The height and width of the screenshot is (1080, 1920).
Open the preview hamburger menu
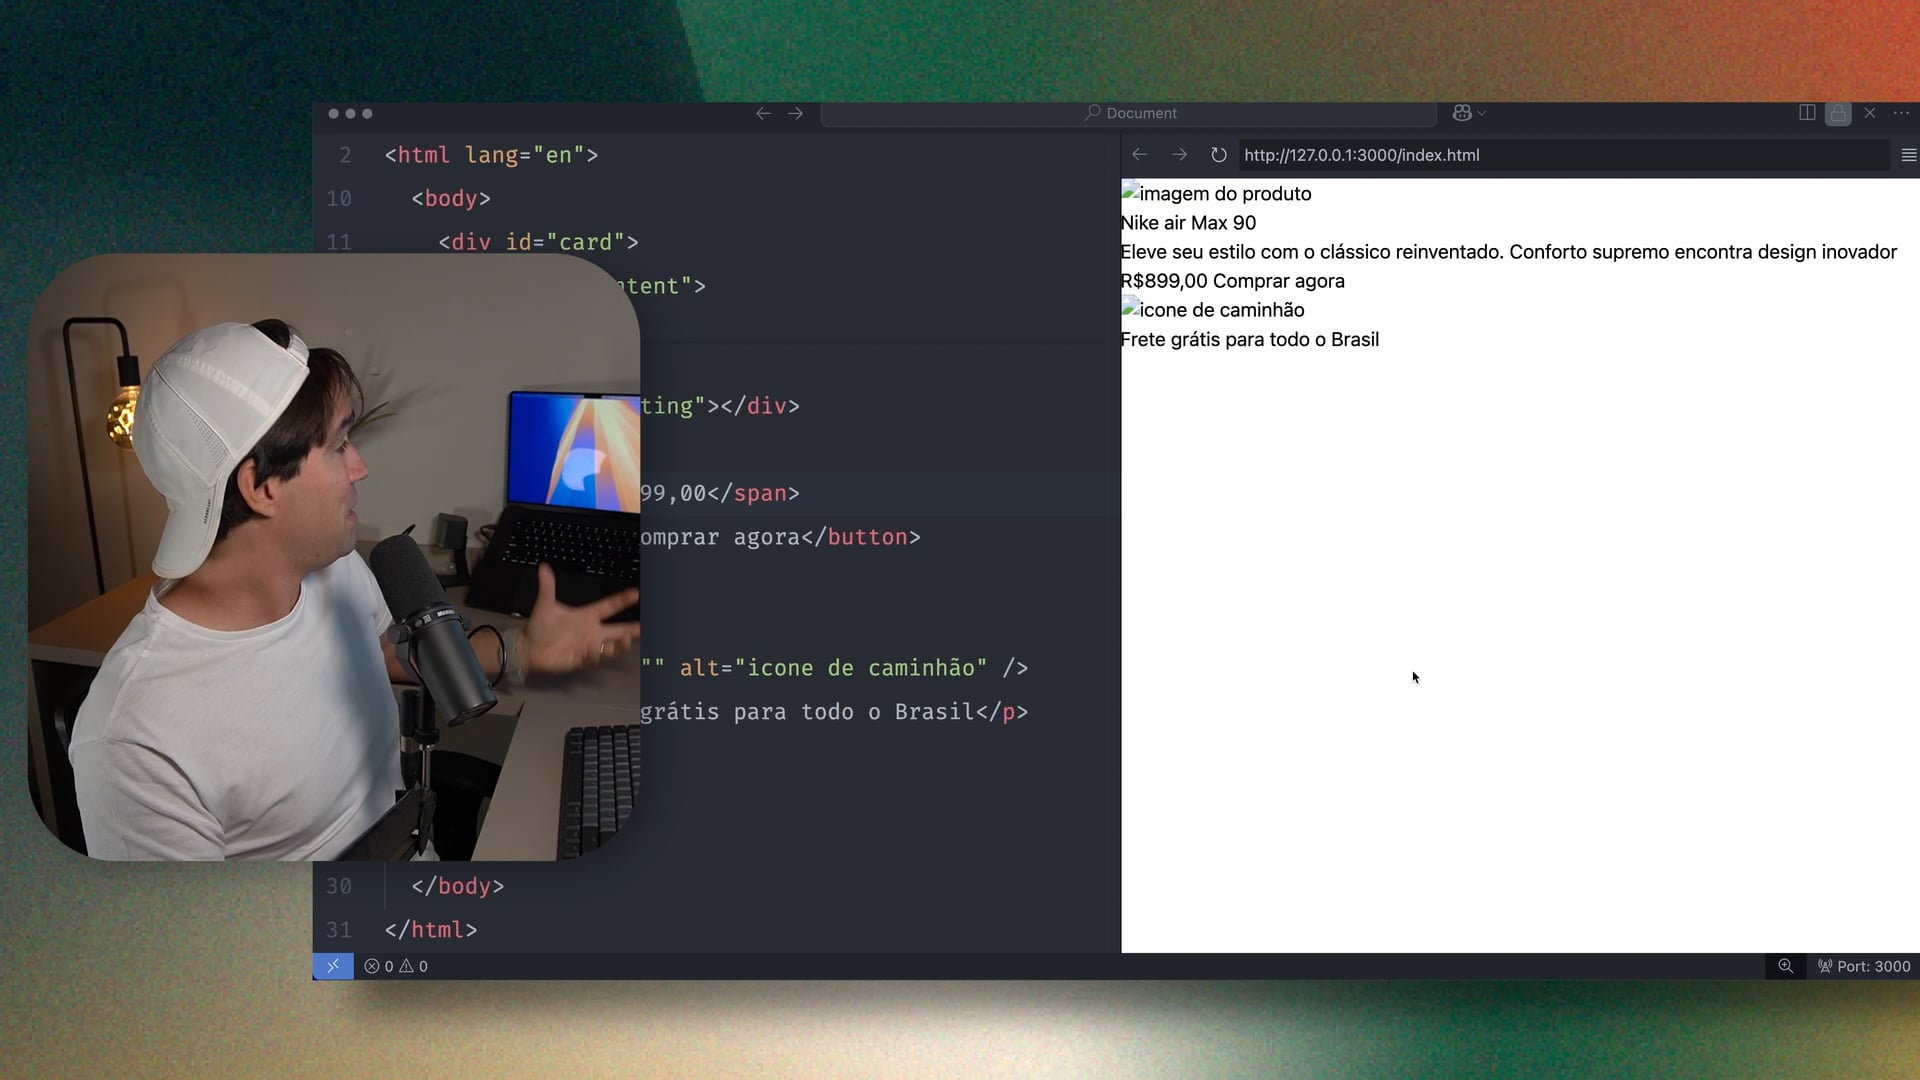1908,155
